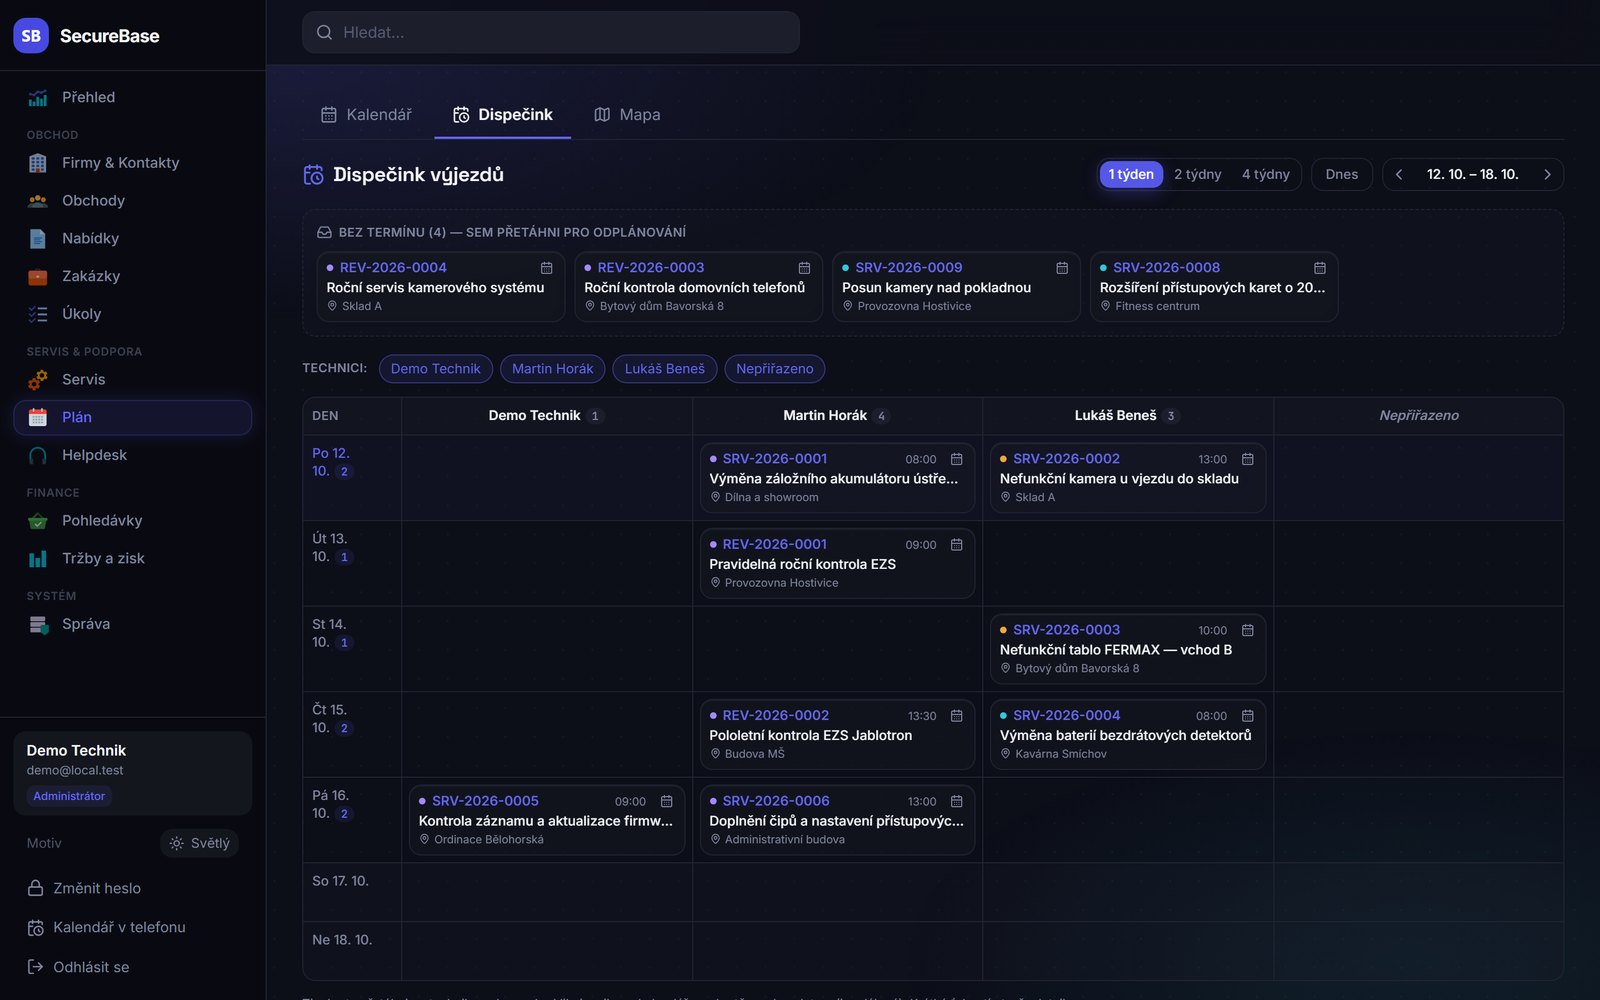1600x1000 pixels.
Task: Go to Zakázky in sidebar
Action: tap(133, 276)
